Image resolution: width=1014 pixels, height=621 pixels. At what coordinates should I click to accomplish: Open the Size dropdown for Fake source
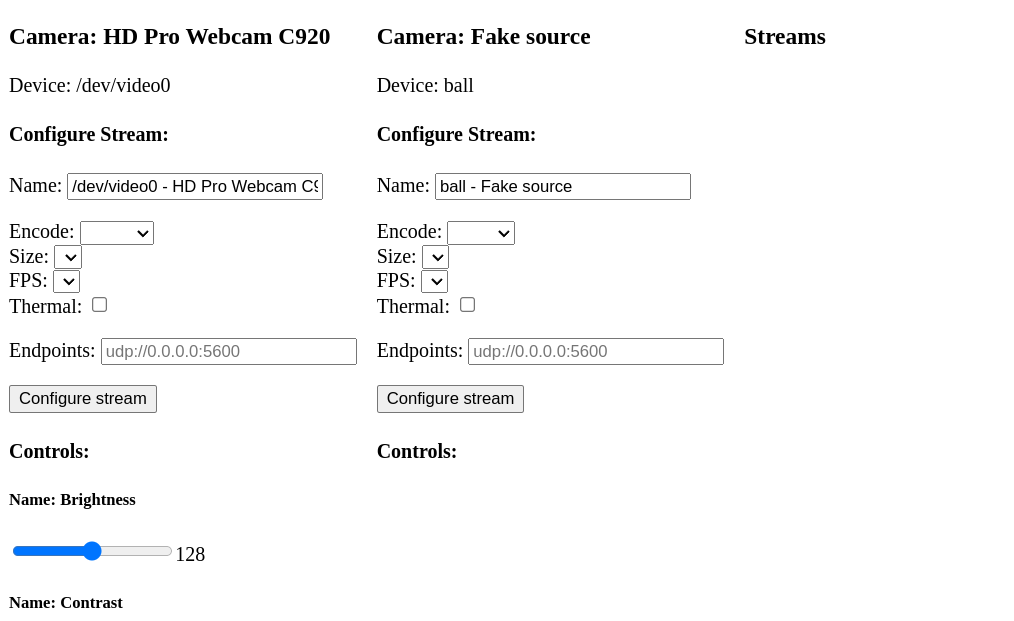pos(435,257)
